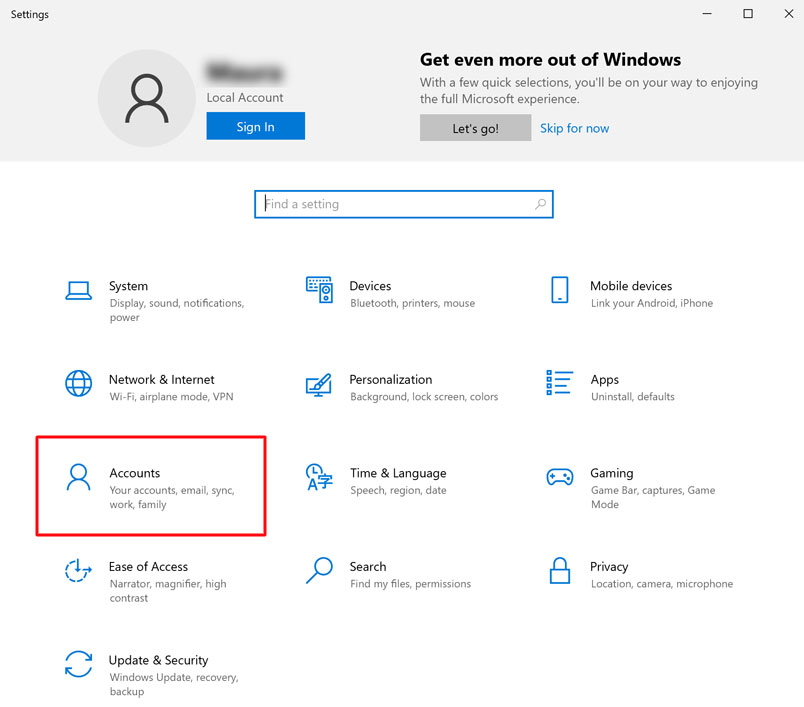Image resolution: width=804 pixels, height=707 pixels.
Task: Minimize the Settings window
Action: pyautogui.click(x=707, y=14)
